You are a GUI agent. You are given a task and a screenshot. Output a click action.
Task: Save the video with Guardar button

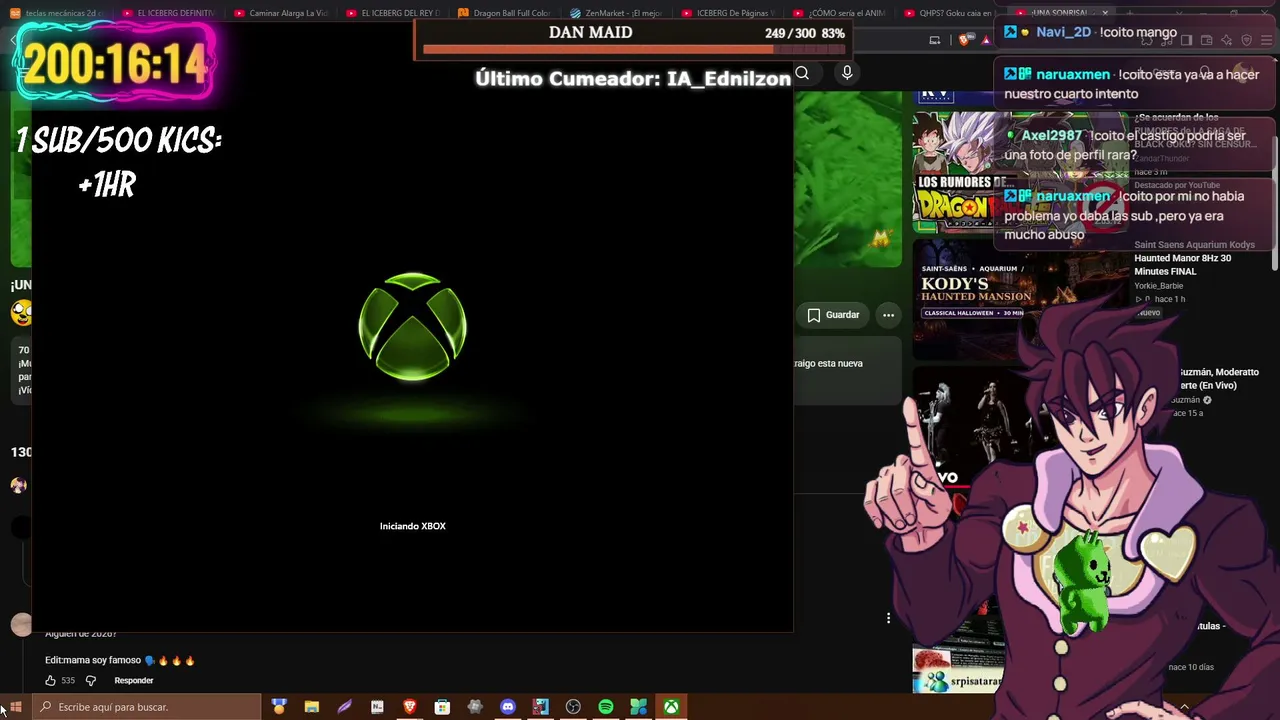833,315
